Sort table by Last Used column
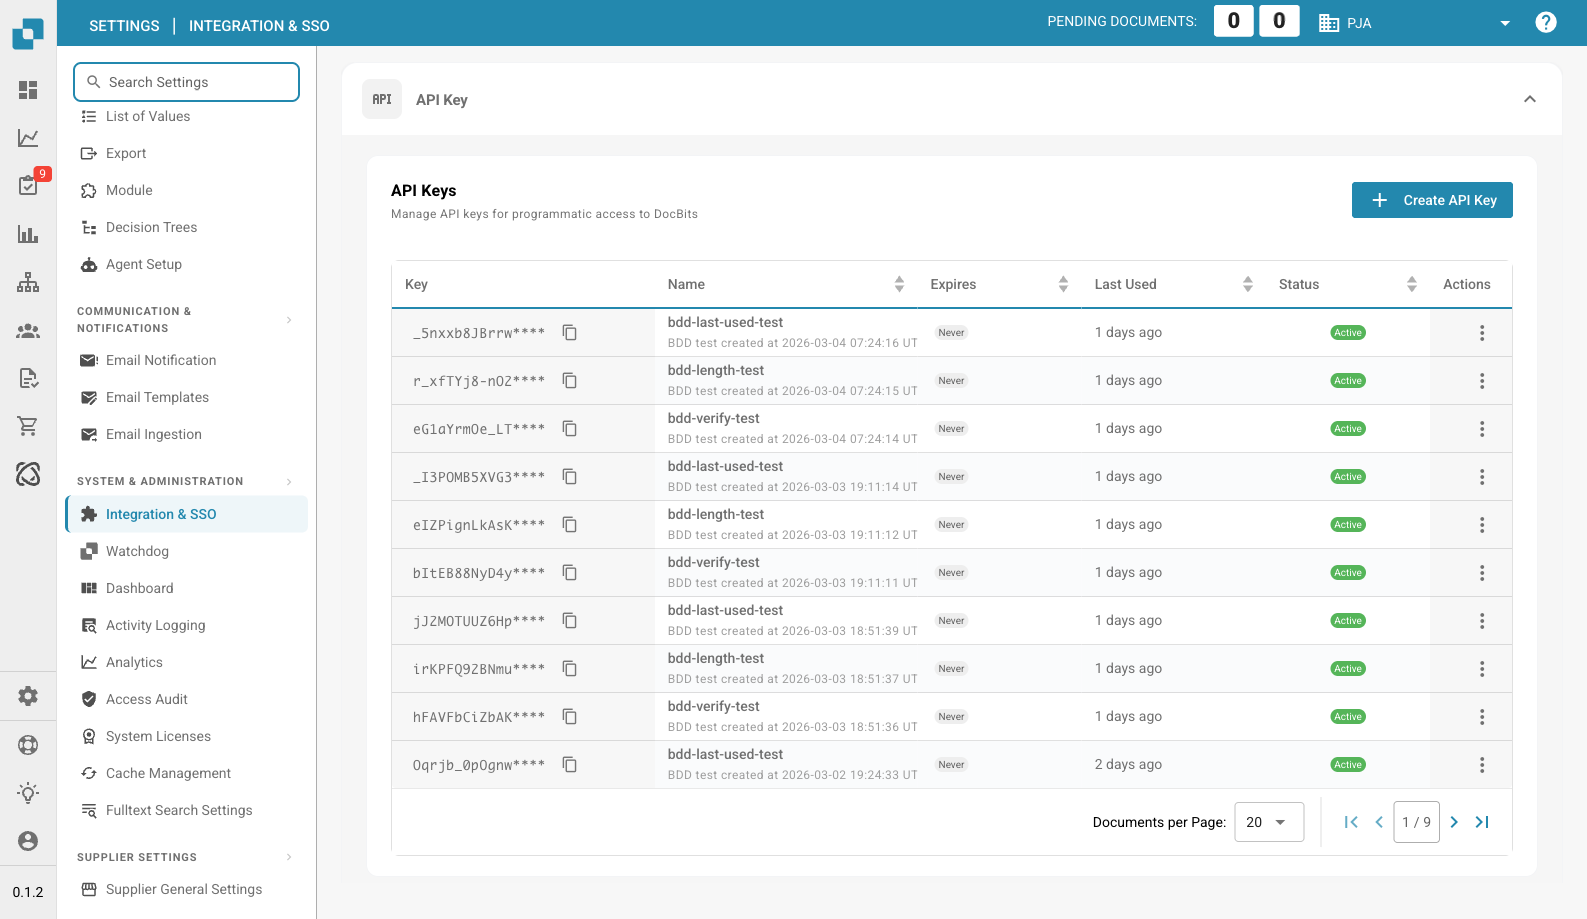 click(1248, 284)
